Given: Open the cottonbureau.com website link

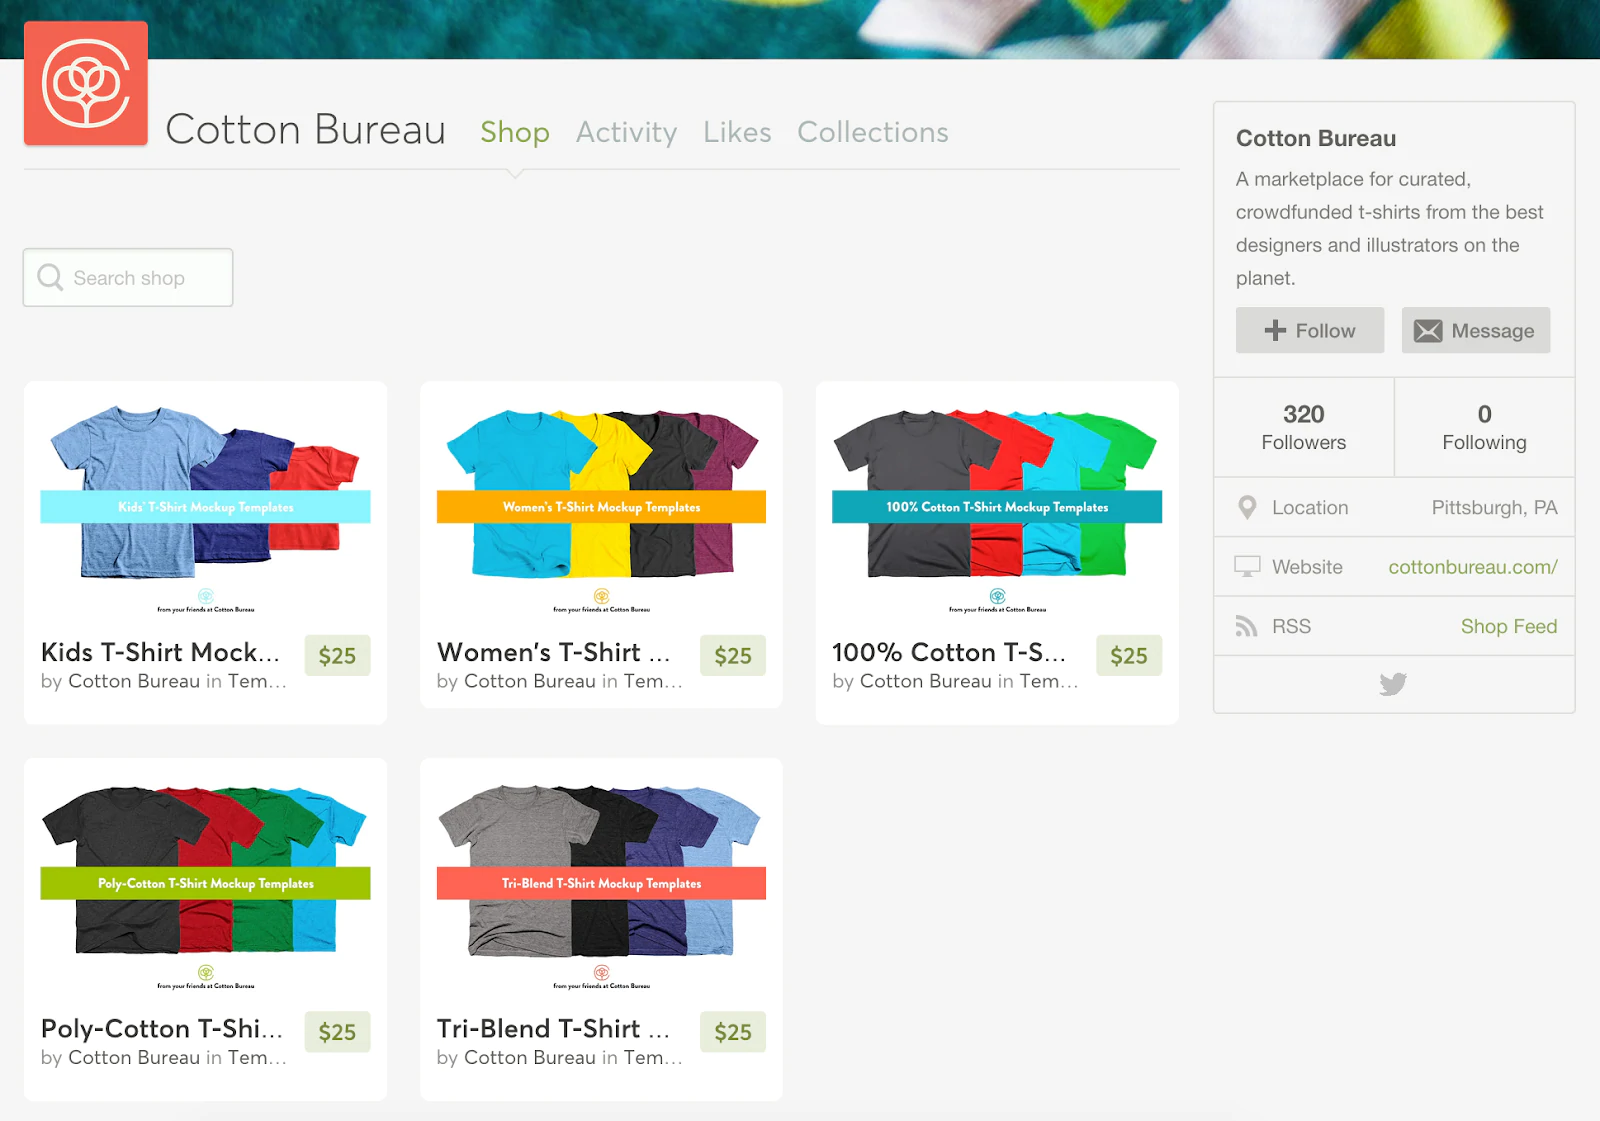Looking at the screenshot, I should [1473, 567].
